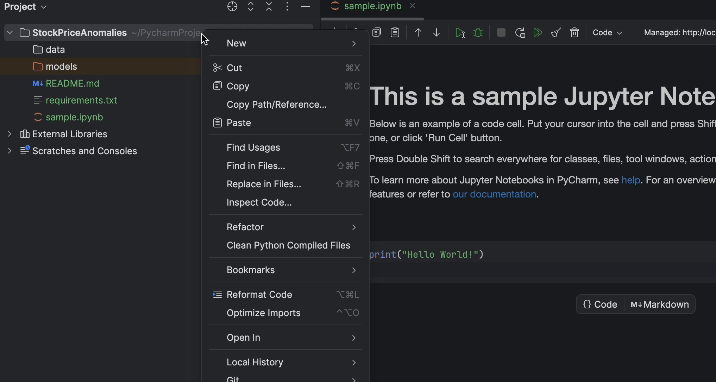Close the sample.ipynb editor tab
This screenshot has height=382, width=716.
(x=412, y=6)
